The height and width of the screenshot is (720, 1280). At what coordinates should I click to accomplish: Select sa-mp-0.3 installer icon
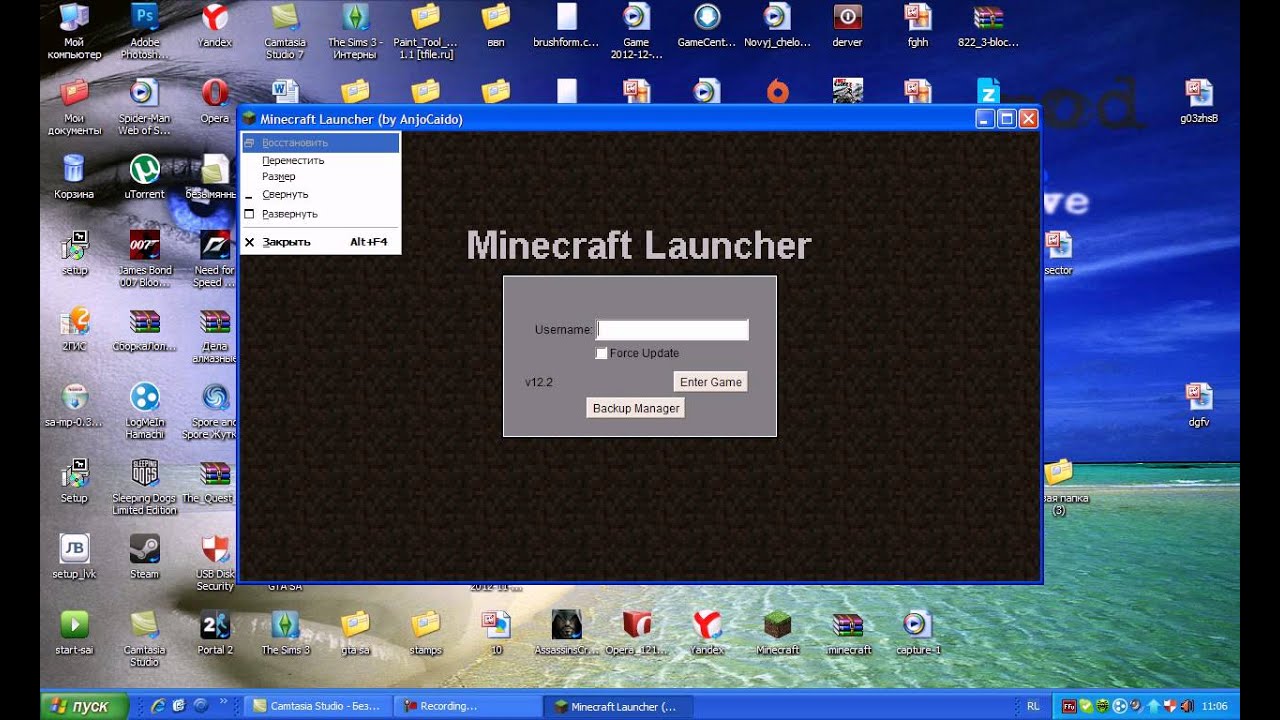pos(74,405)
